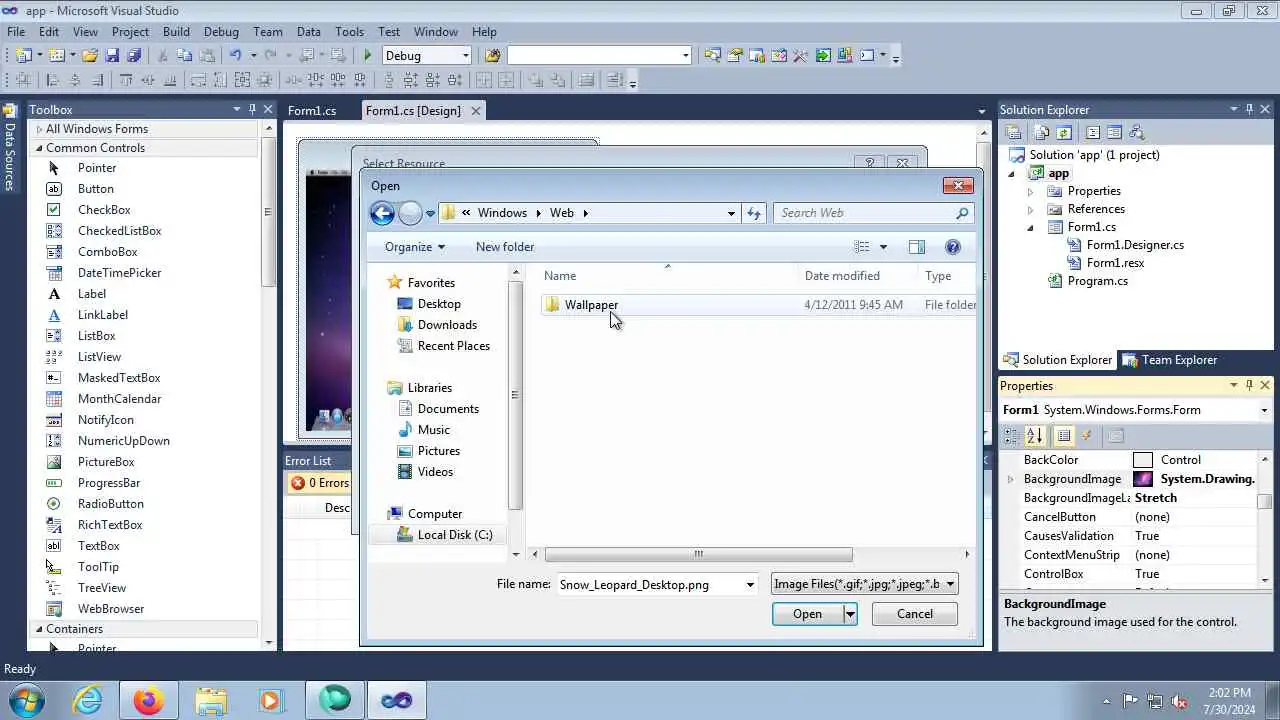Click the View Designer icon in Solution Explorer
The image size is (1280, 720).
pos(1114,132)
